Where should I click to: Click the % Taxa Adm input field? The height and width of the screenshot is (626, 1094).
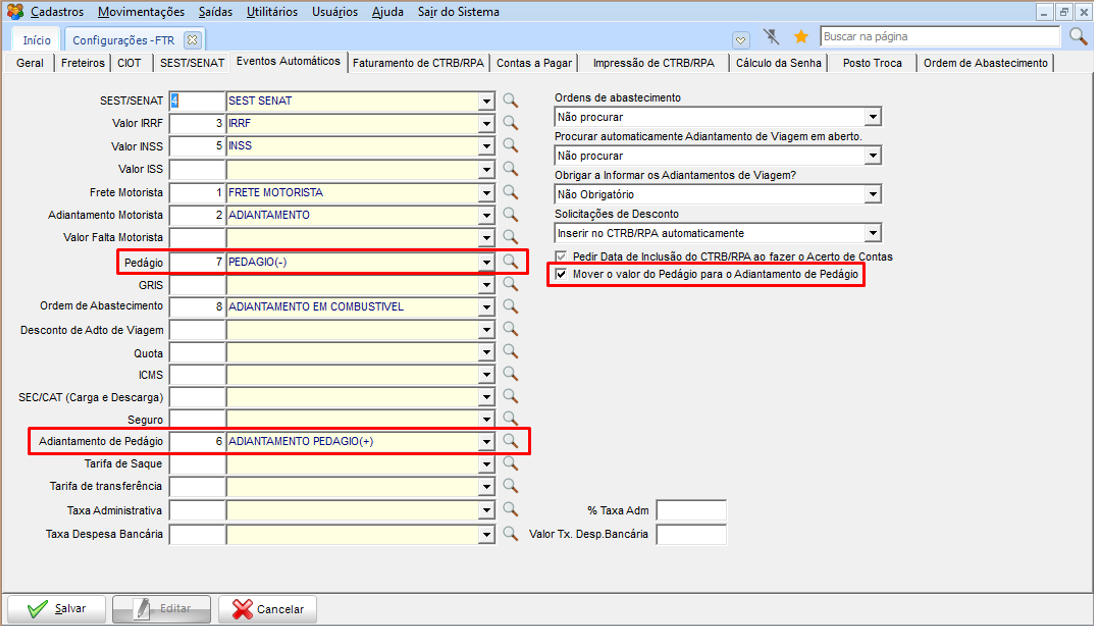click(691, 511)
